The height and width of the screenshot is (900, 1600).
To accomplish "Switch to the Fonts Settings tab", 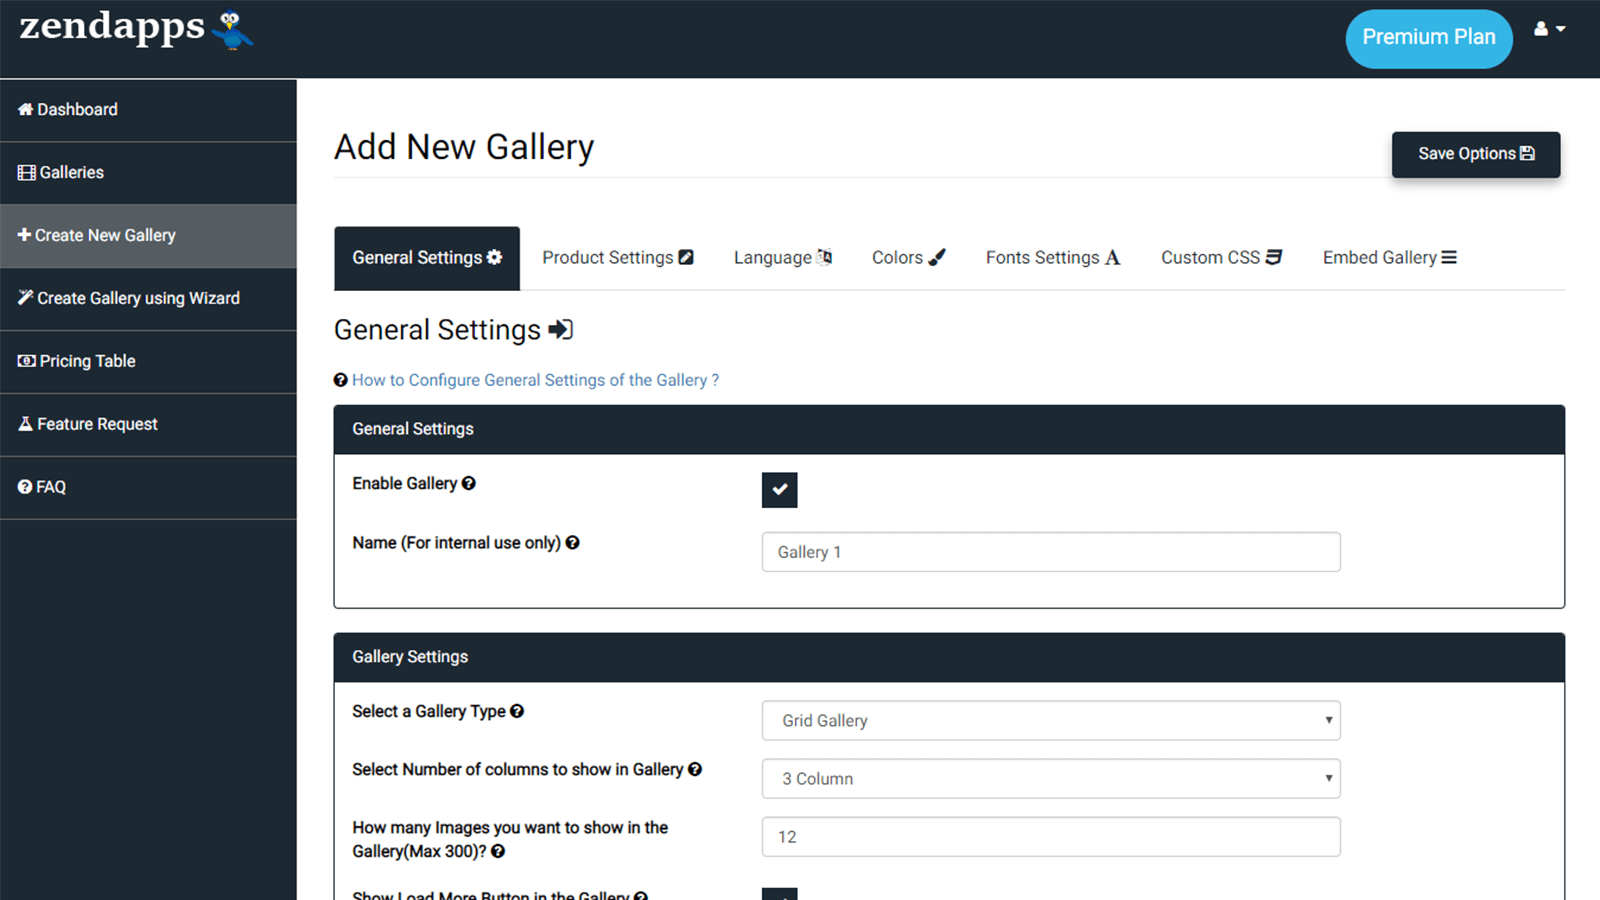I will point(1053,258).
